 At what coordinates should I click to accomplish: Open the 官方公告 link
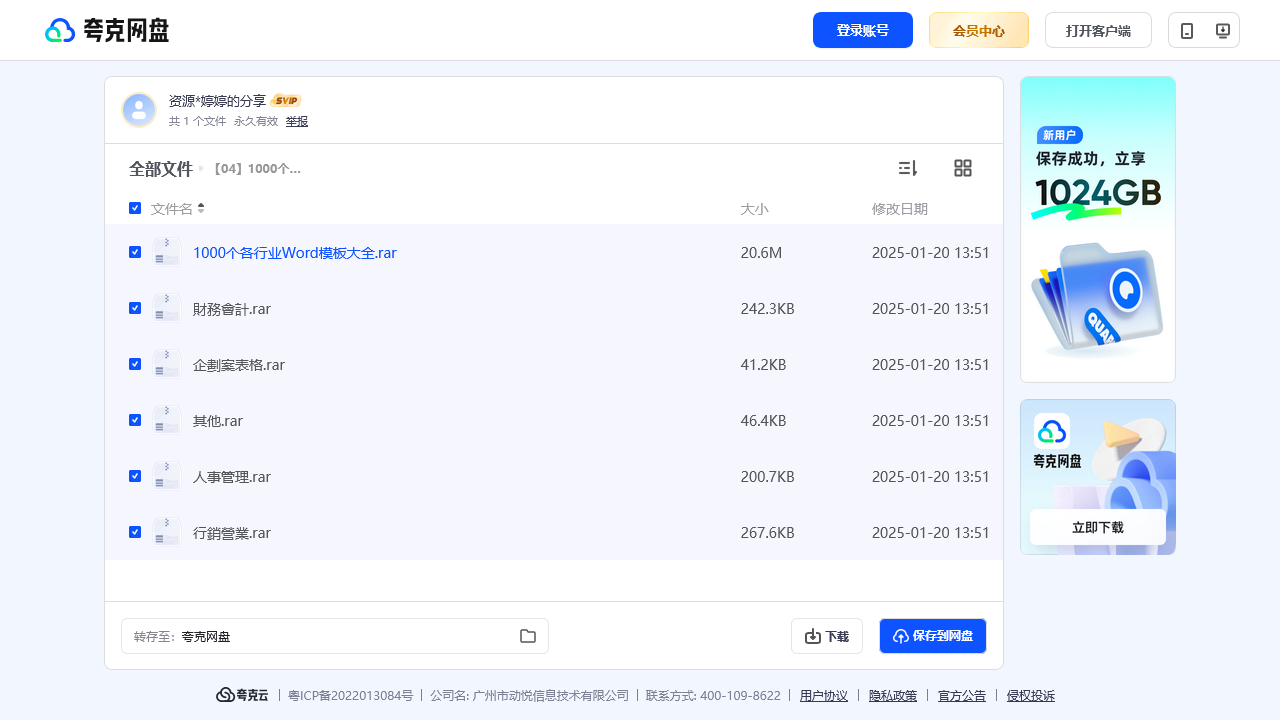click(962, 695)
